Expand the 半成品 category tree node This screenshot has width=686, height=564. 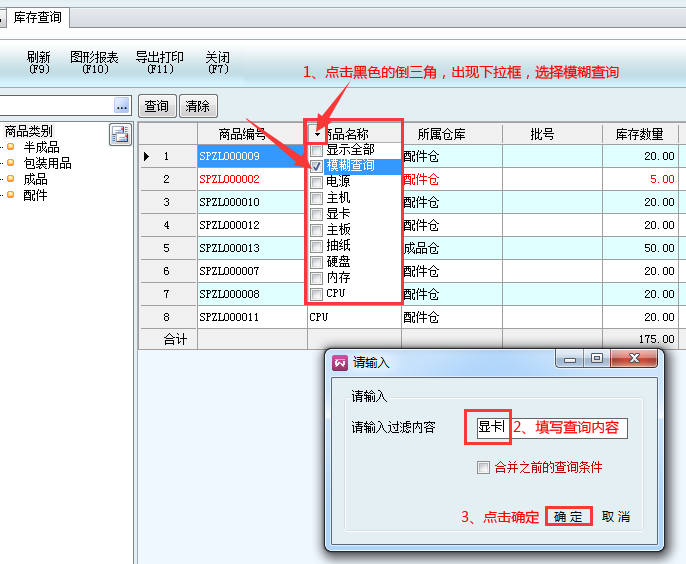click(x=10, y=148)
